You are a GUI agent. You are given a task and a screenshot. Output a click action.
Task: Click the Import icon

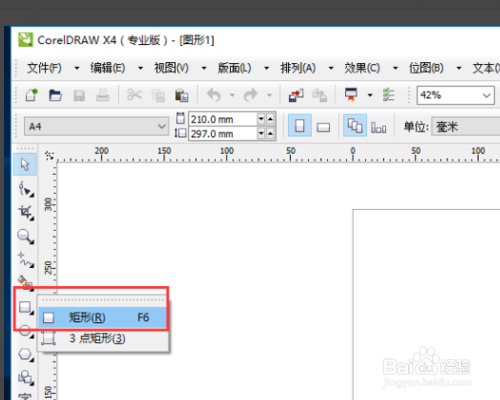click(x=296, y=95)
